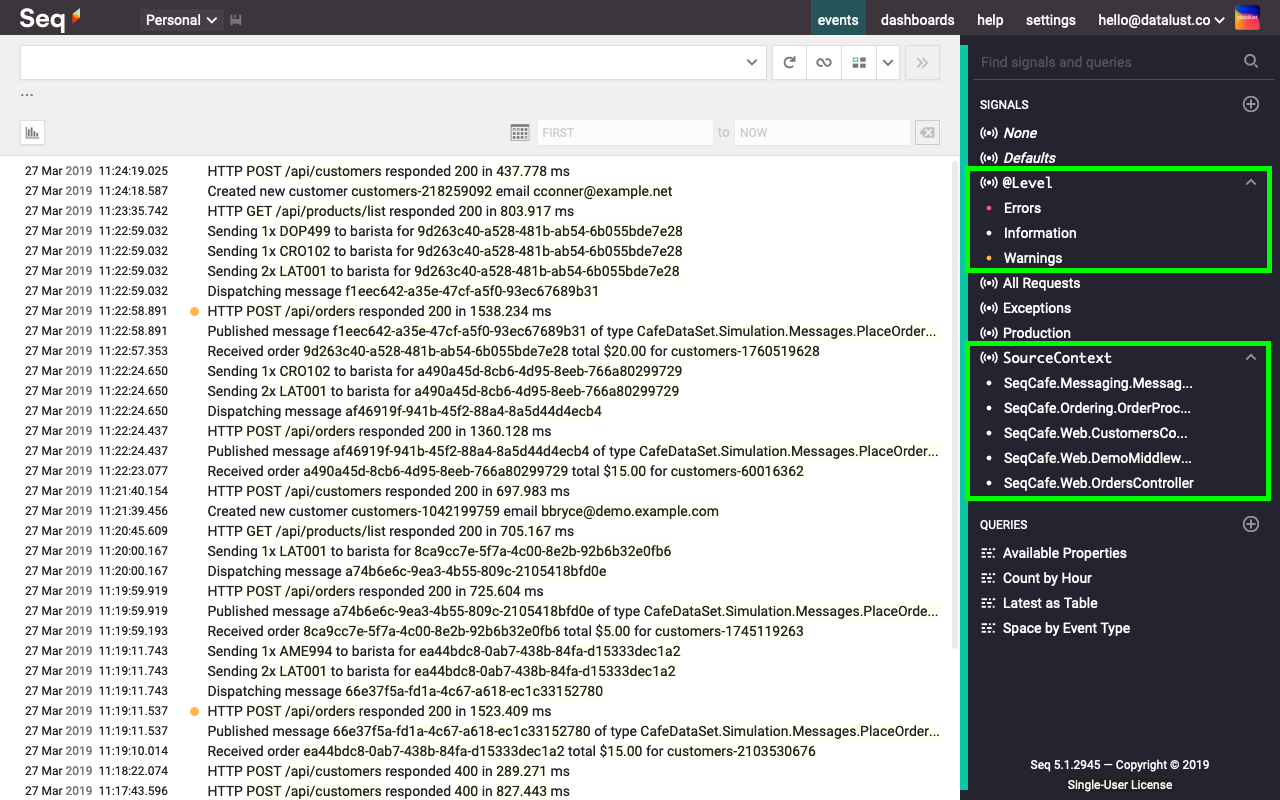Run the Available Properties query
The height and width of the screenshot is (800, 1280).
[x=1065, y=553]
